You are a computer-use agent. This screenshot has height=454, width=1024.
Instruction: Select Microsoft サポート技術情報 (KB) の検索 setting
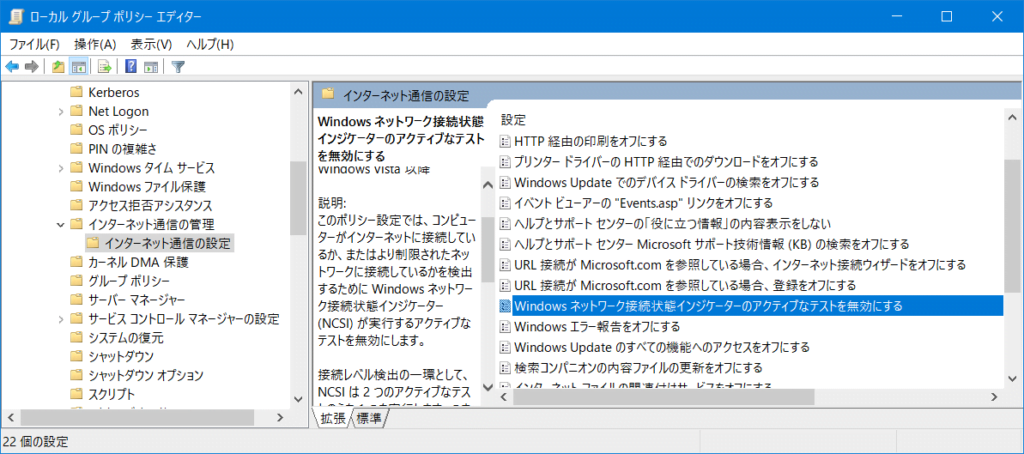click(x=712, y=244)
